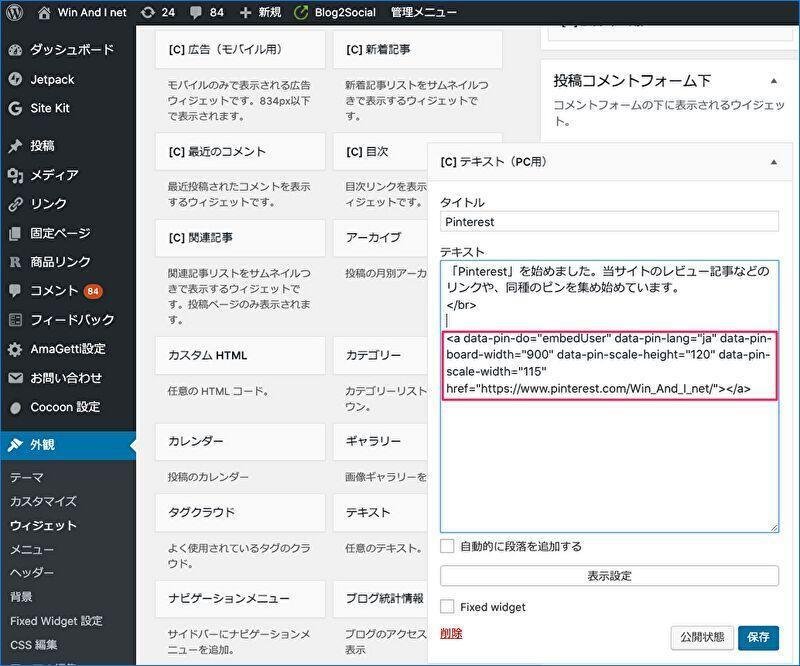The height and width of the screenshot is (666, 800).
Task: Open ヘッダー submenu item
Action: pos(32,573)
